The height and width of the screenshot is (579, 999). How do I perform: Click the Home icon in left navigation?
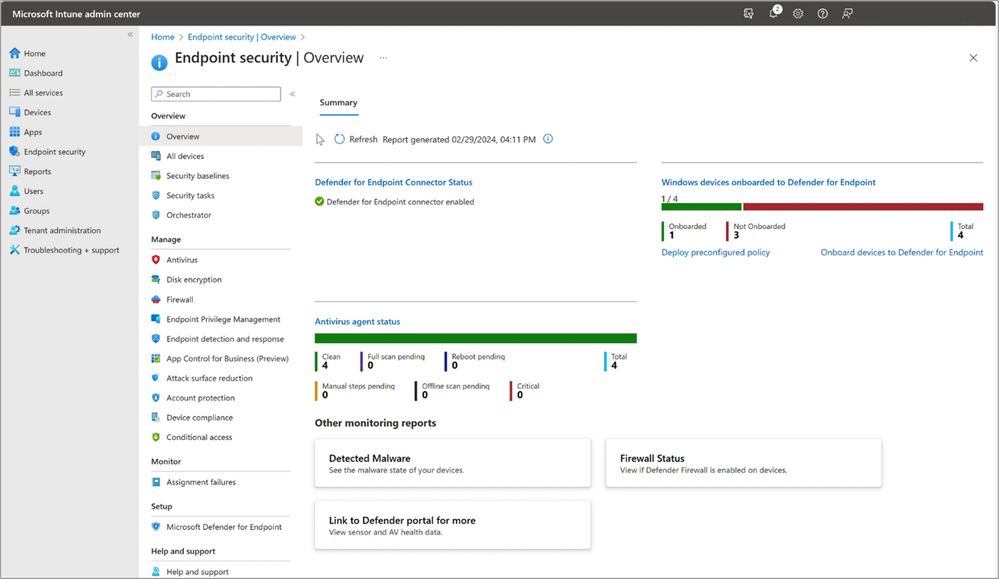point(15,53)
